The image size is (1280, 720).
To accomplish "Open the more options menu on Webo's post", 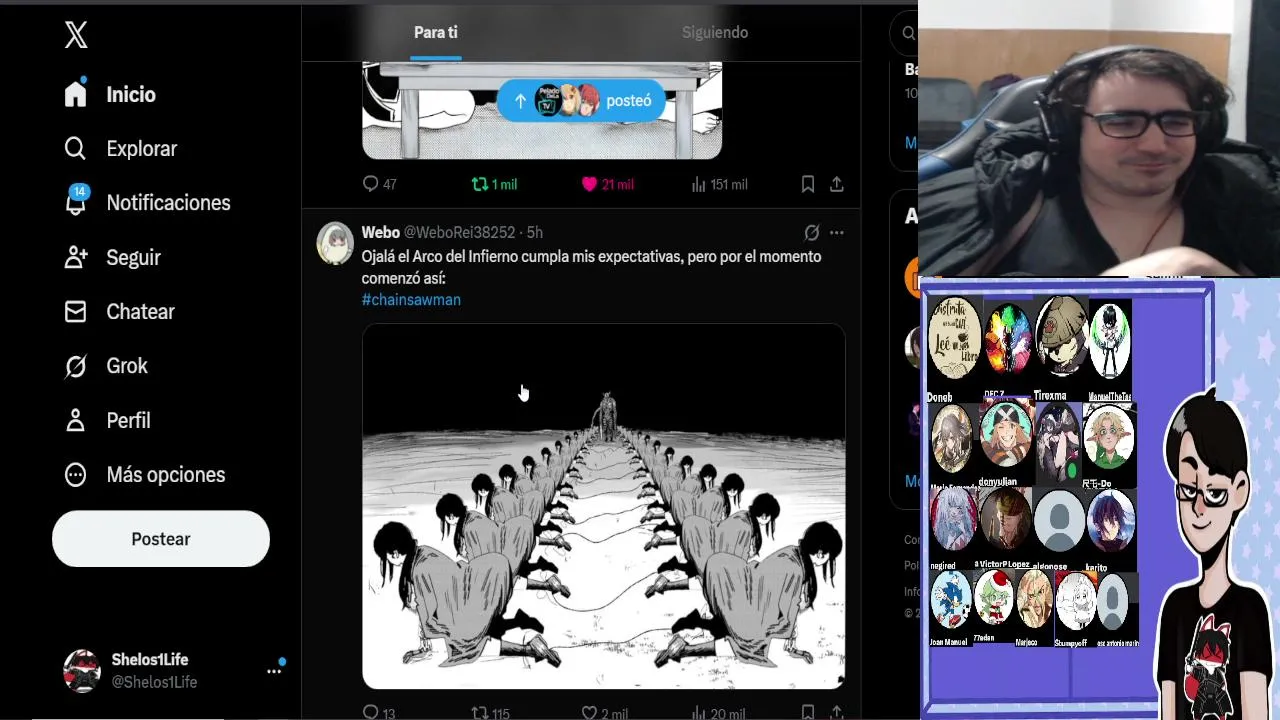I will [837, 233].
